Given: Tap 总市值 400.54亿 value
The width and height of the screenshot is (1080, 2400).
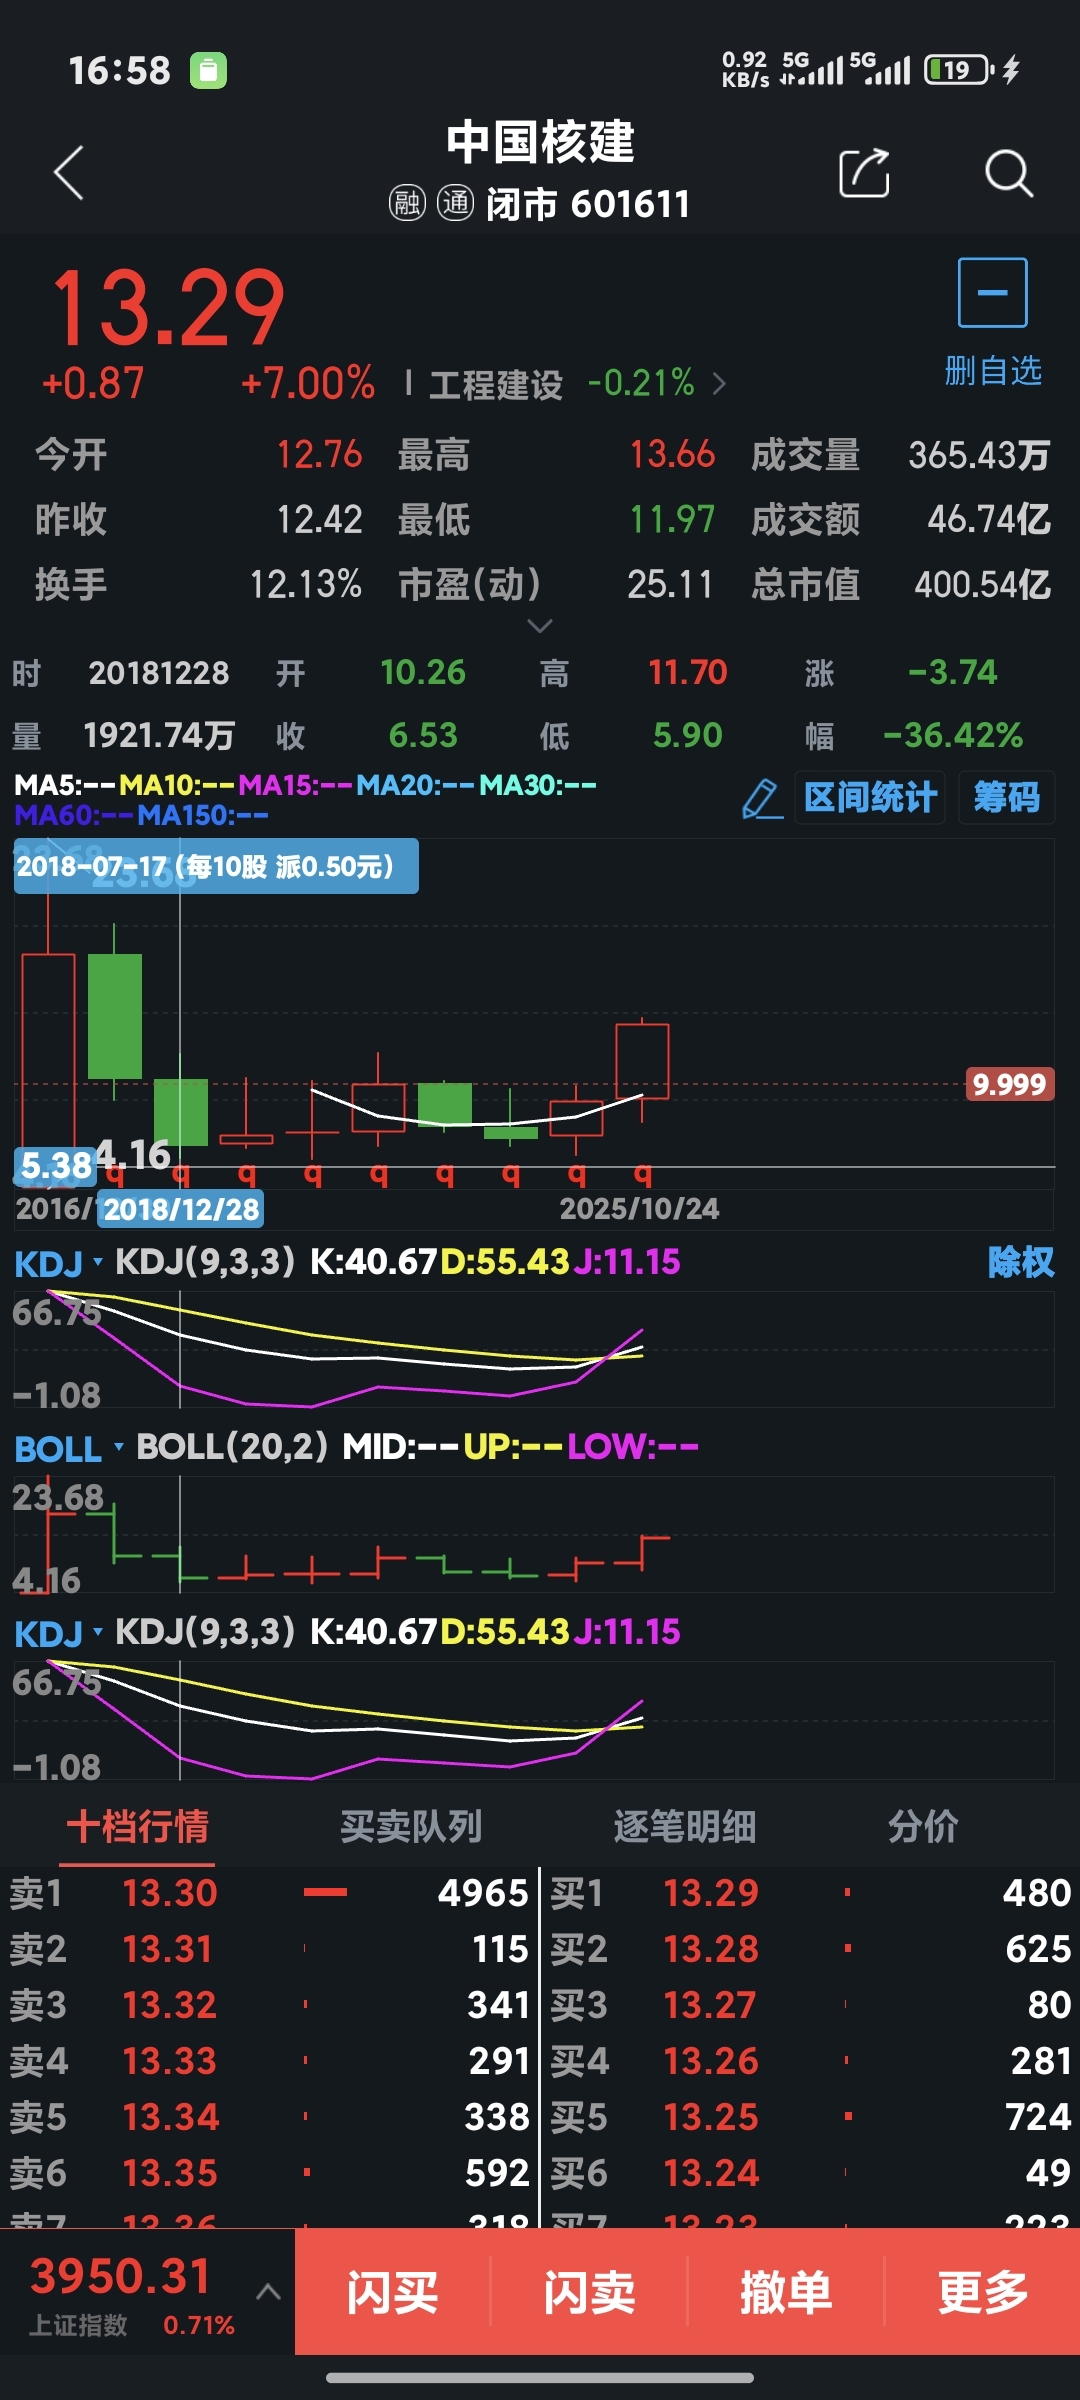Looking at the screenshot, I should point(982,585).
